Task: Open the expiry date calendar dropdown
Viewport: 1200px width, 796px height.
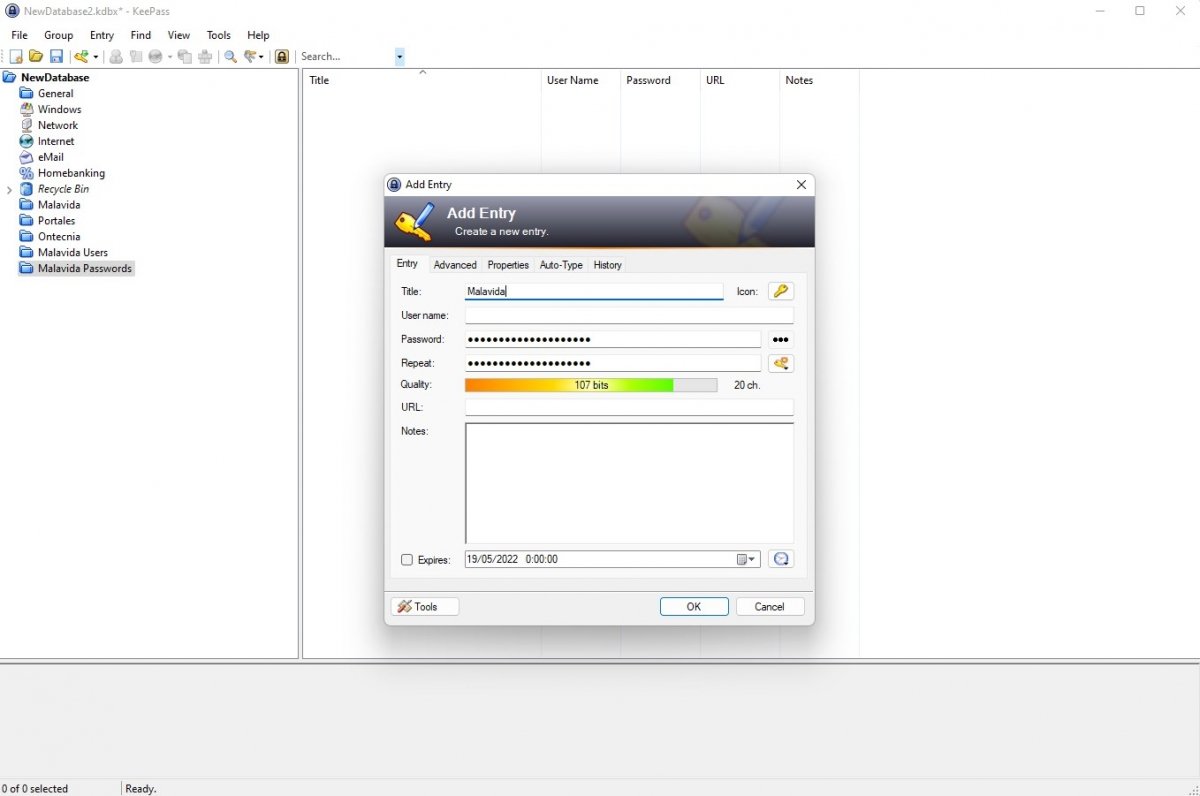Action: (x=748, y=560)
